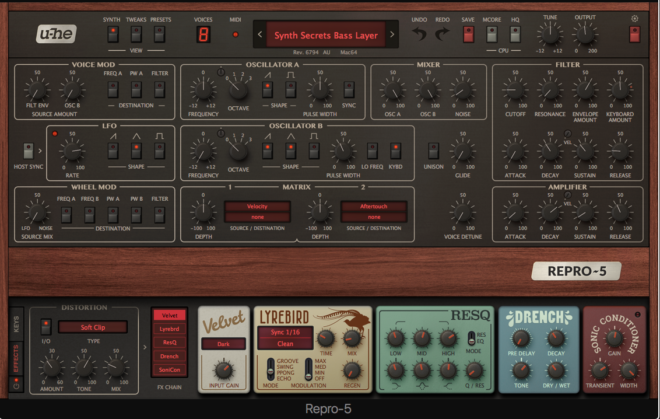The image size is (660, 419).
Task: Click the Lyrebird MODULATION slider
Action: [x=309, y=369]
